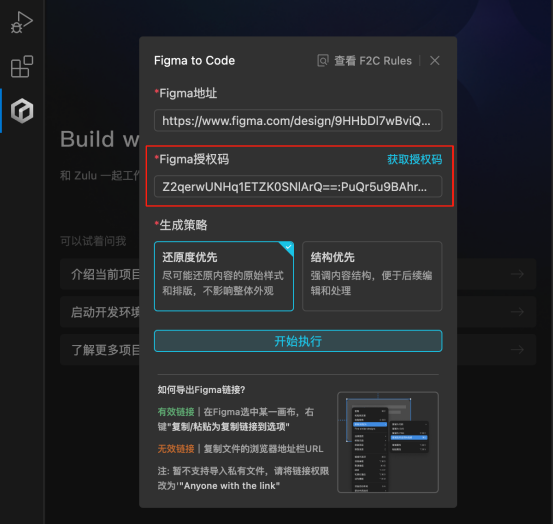Open the Run and Debug sidebar icon
The height and width of the screenshot is (524, 554).
pyautogui.click(x=22, y=22)
